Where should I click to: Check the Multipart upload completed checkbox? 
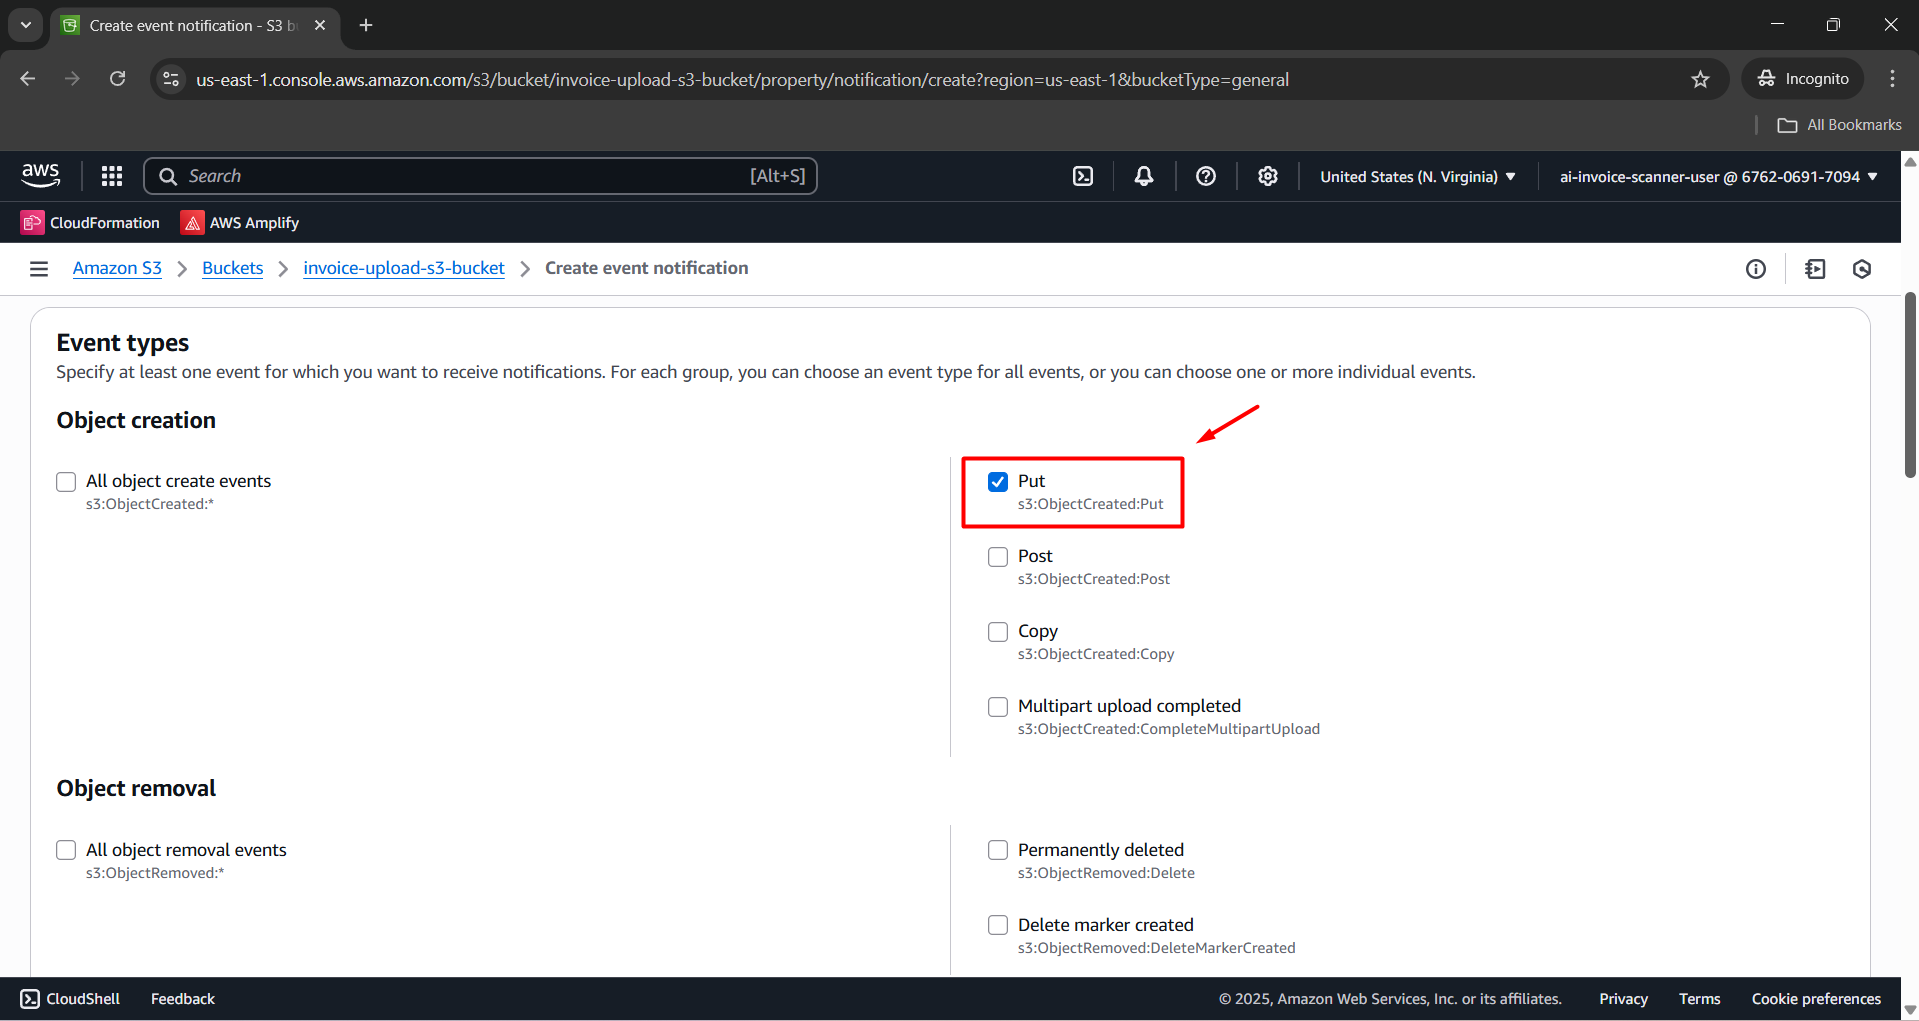(998, 707)
